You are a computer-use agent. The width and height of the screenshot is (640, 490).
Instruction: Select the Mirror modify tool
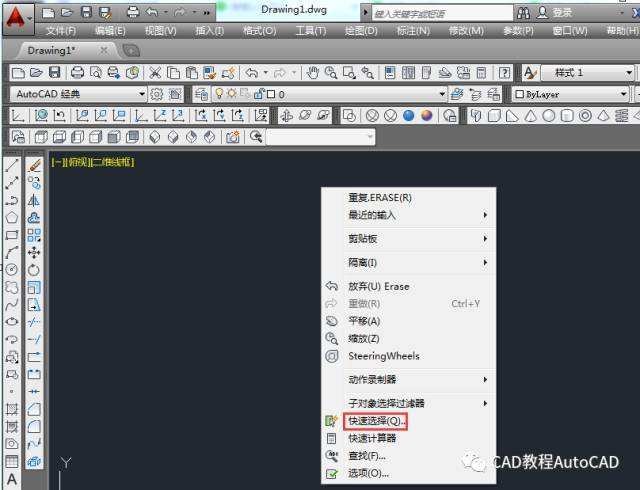[x=34, y=200]
